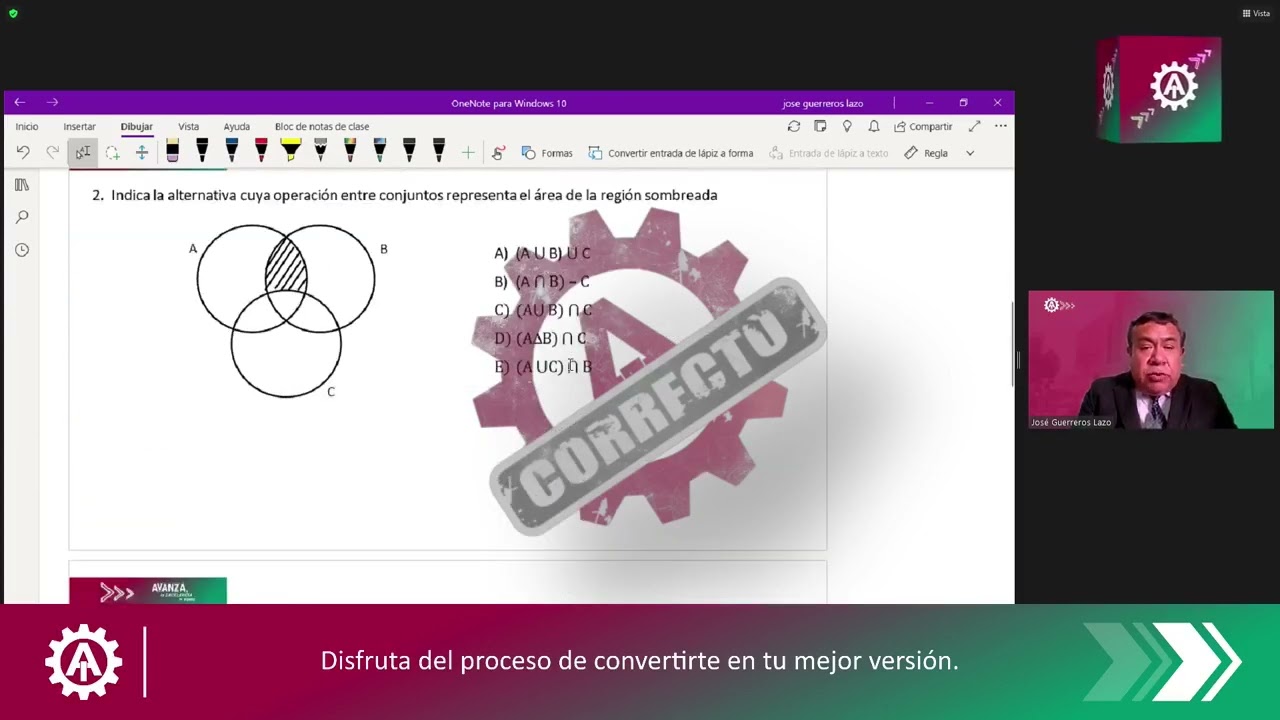
Task: Open recent notes clock icon
Action: (22, 249)
